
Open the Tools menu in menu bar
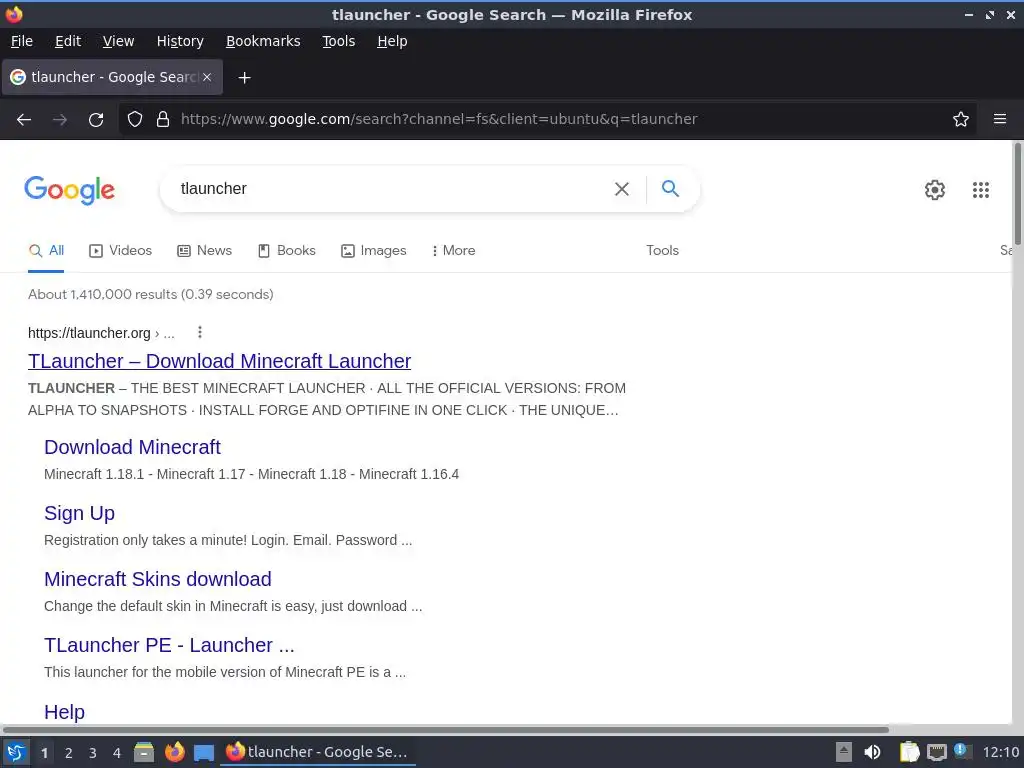(338, 41)
